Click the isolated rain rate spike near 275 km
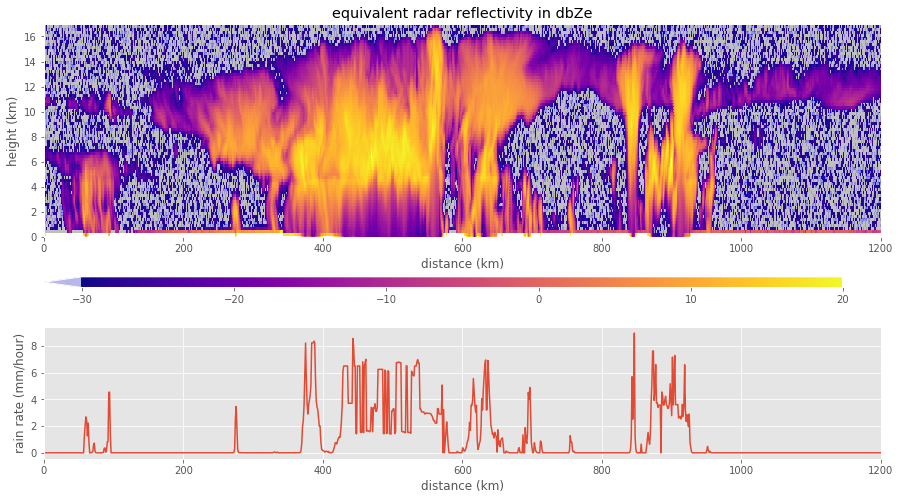 click(236, 406)
